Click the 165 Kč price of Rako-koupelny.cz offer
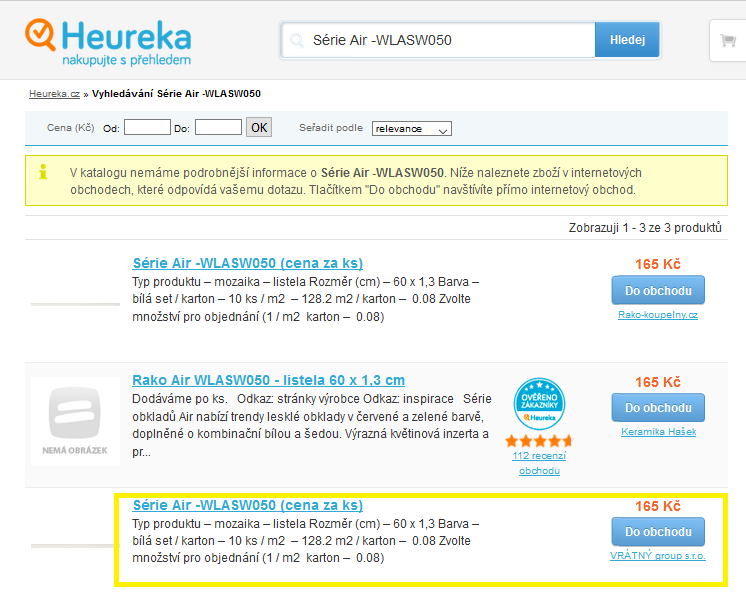Image resolution: width=746 pixels, height=600 pixels. 658,264
